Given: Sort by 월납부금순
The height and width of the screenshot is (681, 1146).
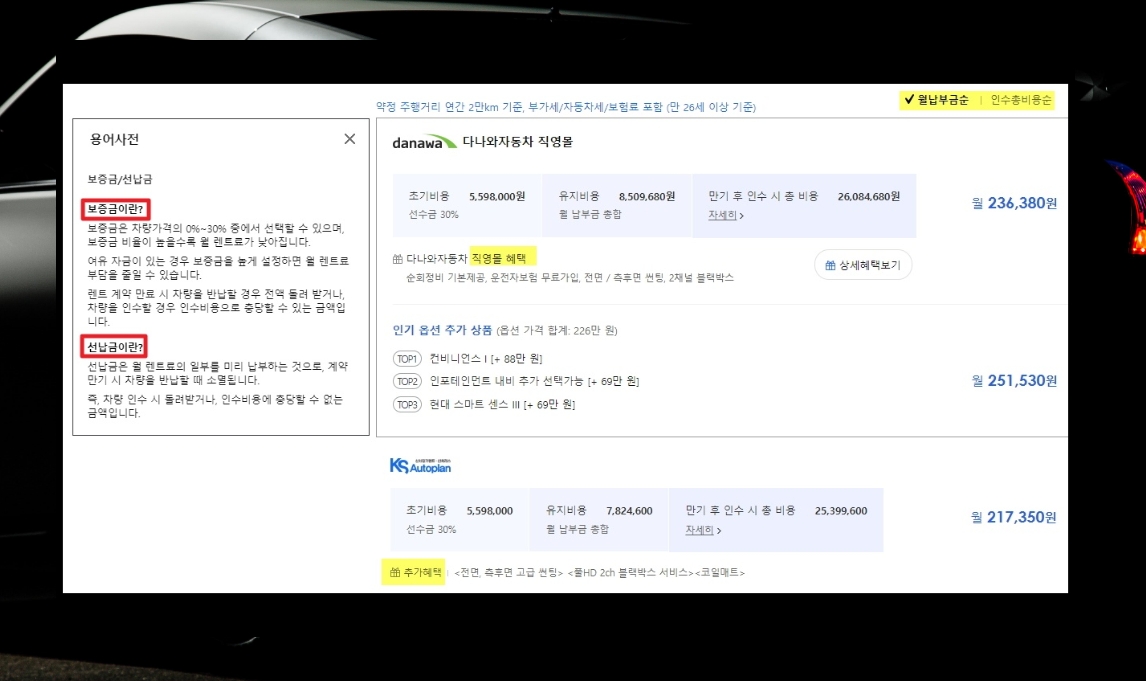Looking at the screenshot, I should [x=936, y=100].
